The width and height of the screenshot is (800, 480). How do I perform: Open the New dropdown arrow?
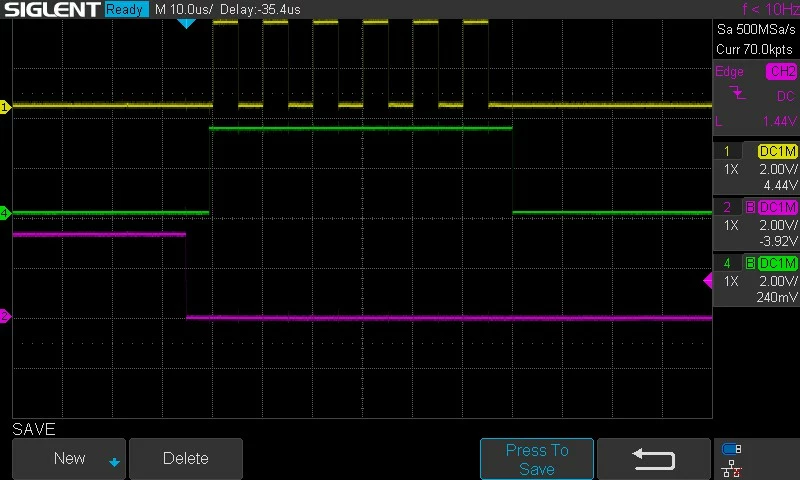(114, 462)
